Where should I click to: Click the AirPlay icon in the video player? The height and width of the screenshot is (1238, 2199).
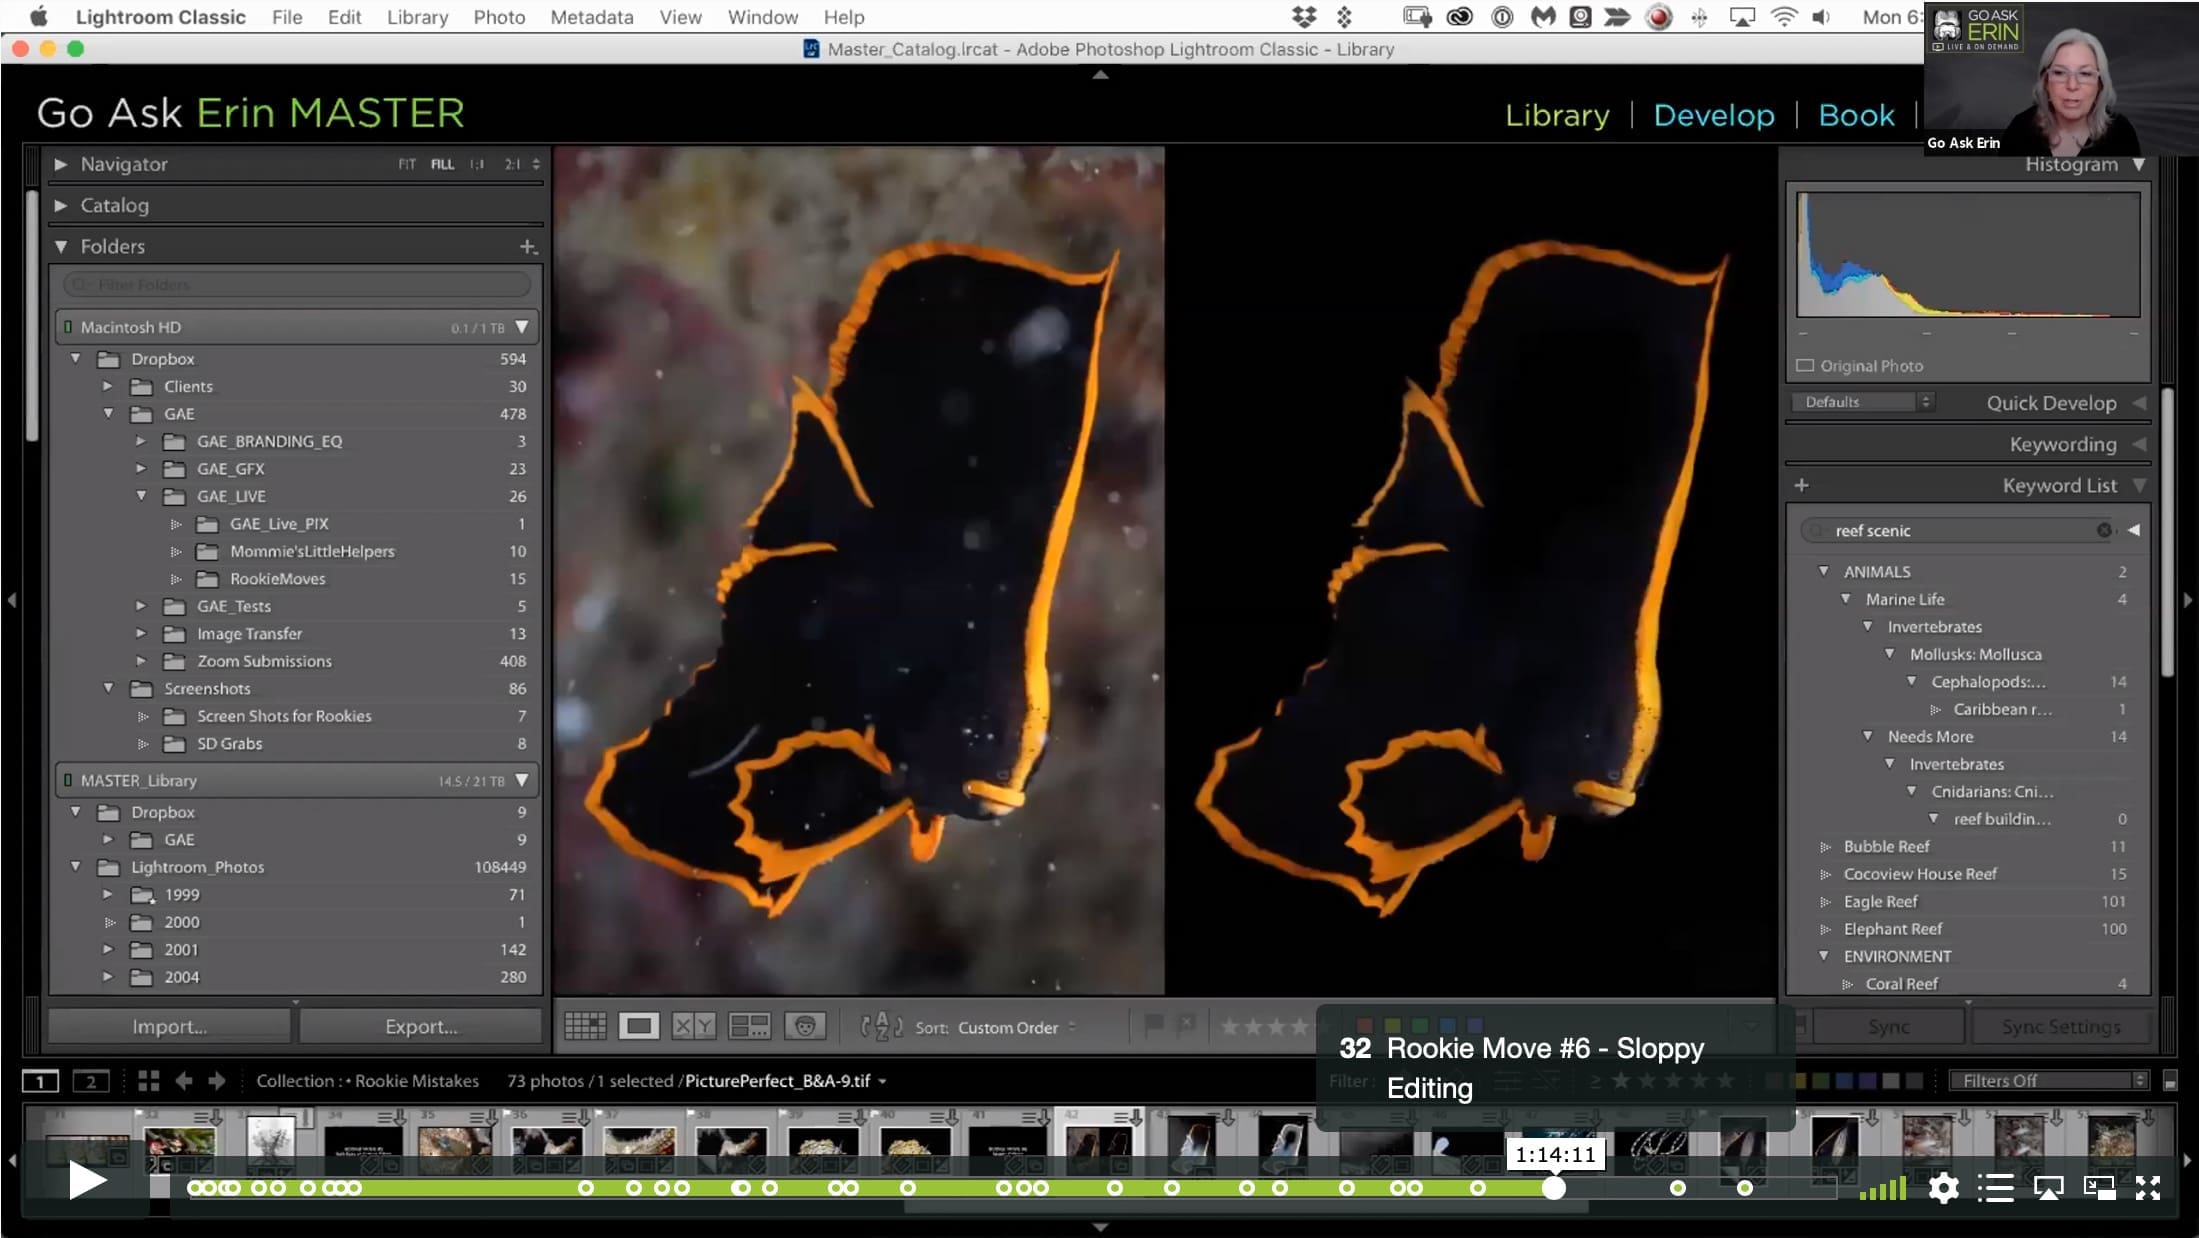click(x=2048, y=1188)
